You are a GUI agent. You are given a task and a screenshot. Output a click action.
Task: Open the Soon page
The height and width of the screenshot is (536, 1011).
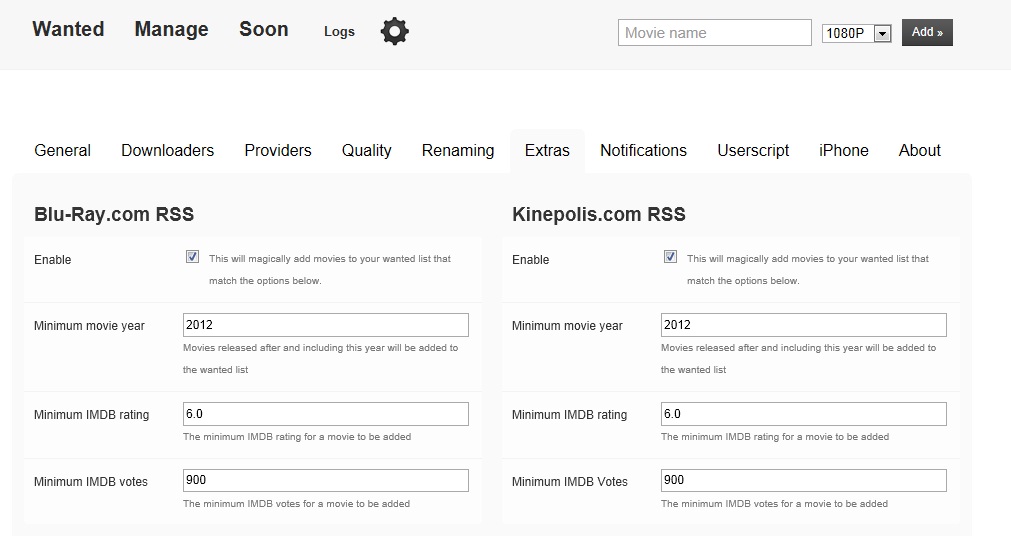click(264, 29)
